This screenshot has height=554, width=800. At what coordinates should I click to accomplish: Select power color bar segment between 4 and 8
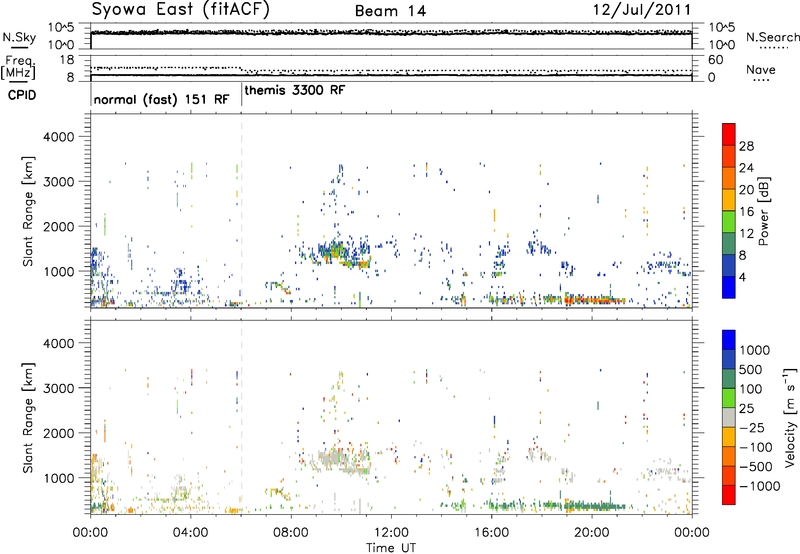coord(729,266)
